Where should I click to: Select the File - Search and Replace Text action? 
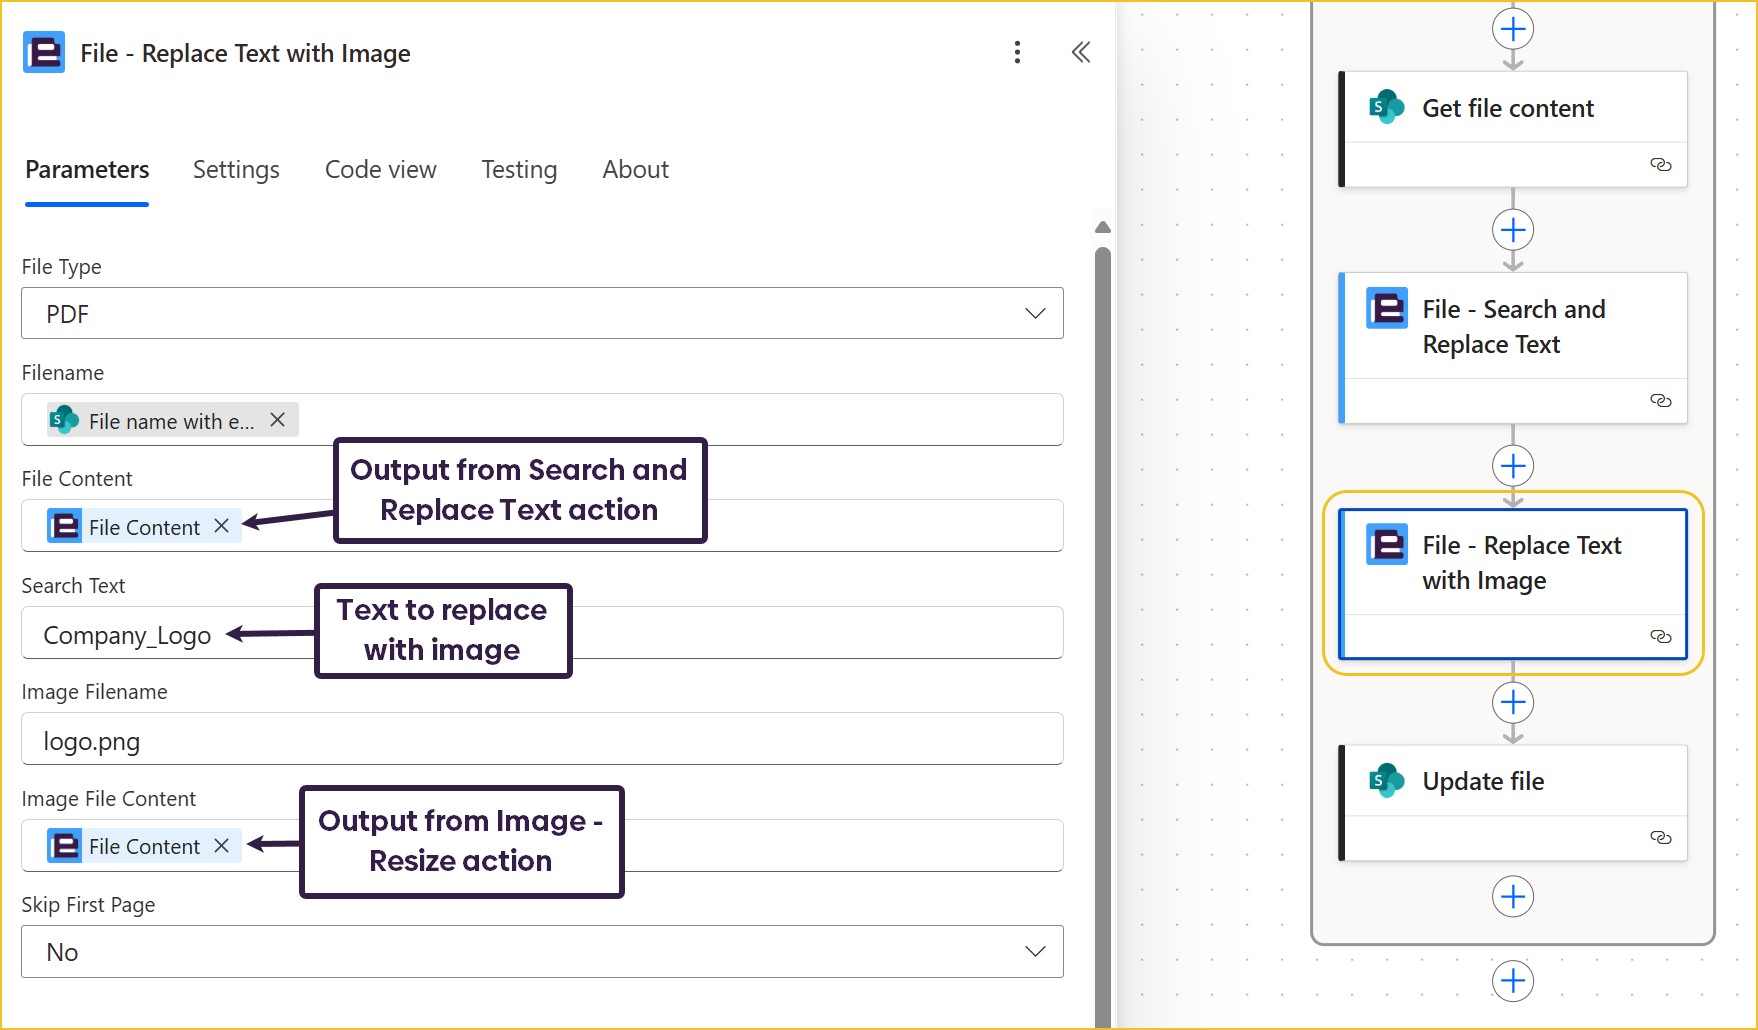tap(1513, 327)
